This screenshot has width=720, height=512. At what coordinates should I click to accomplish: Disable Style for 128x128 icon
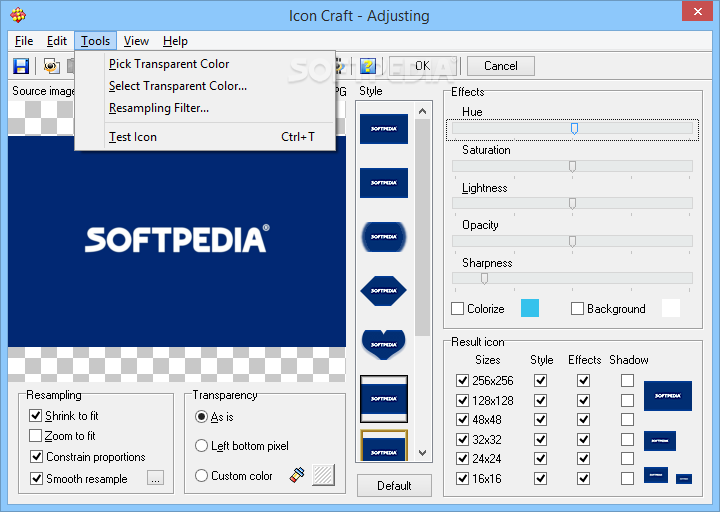pos(540,400)
